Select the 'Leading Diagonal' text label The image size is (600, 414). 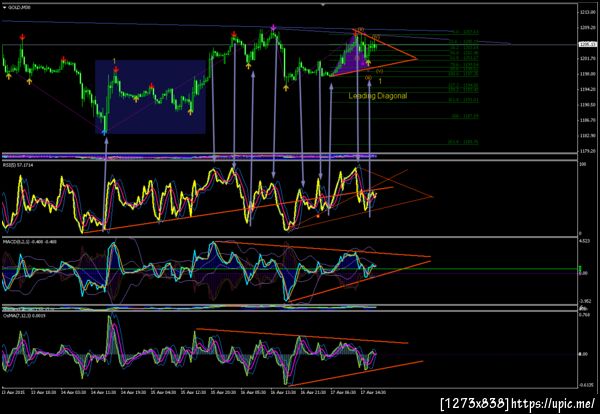click(x=378, y=96)
